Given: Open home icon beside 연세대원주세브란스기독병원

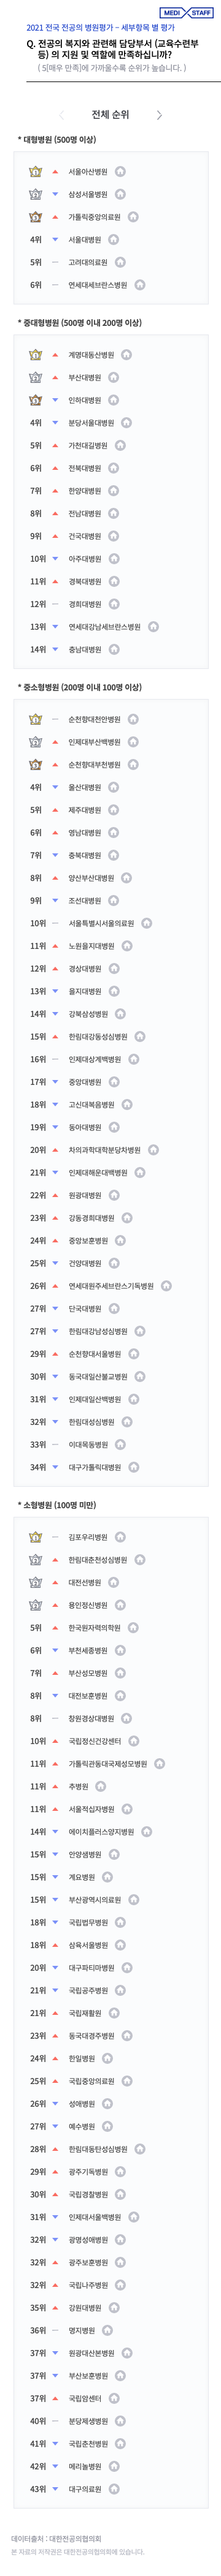Looking at the screenshot, I should 166,1286.
